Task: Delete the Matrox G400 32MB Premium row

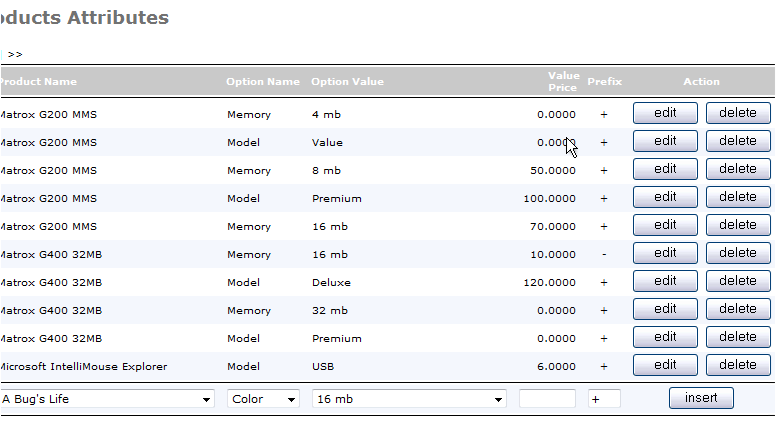Action: 738,338
